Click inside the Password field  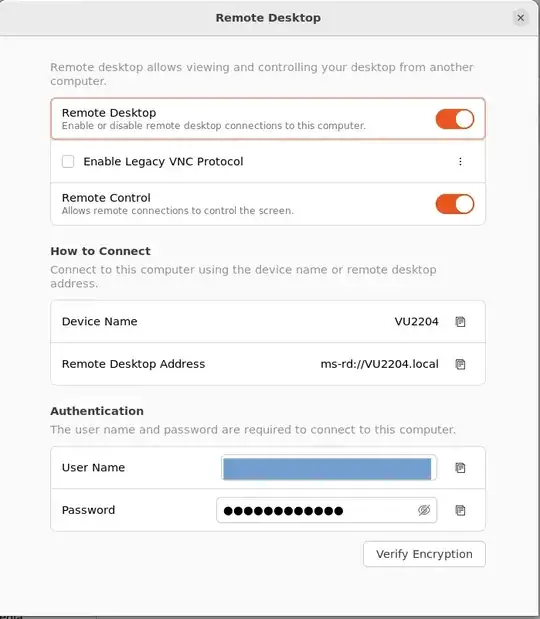coord(327,510)
